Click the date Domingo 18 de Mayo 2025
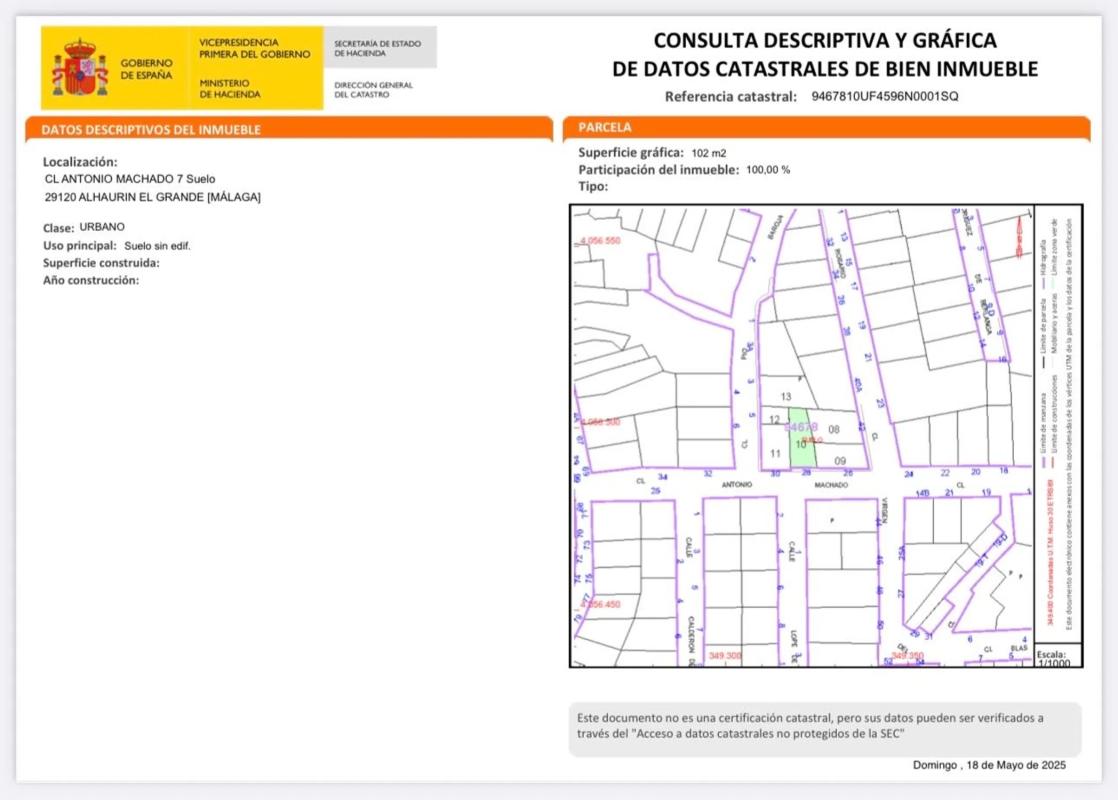 click(989, 765)
